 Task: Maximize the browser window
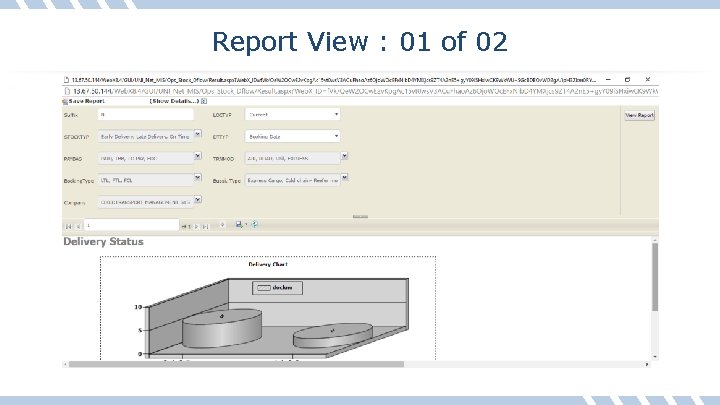[628, 79]
